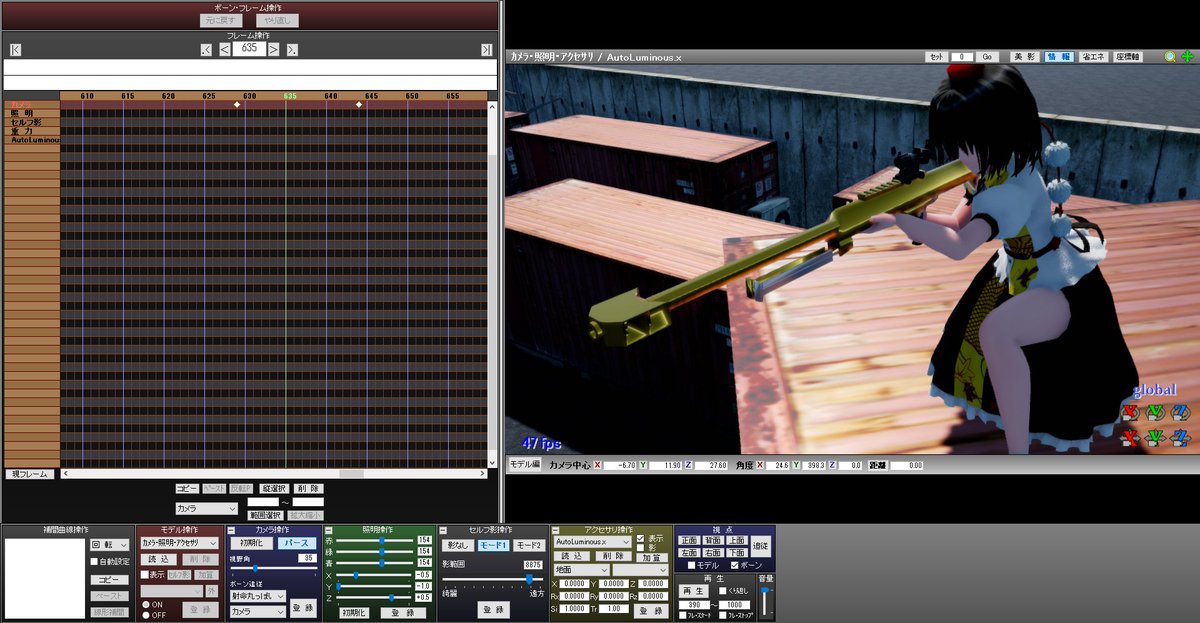
Task: Open the カメラ dropdown in camera panel
Action: (x=258, y=611)
